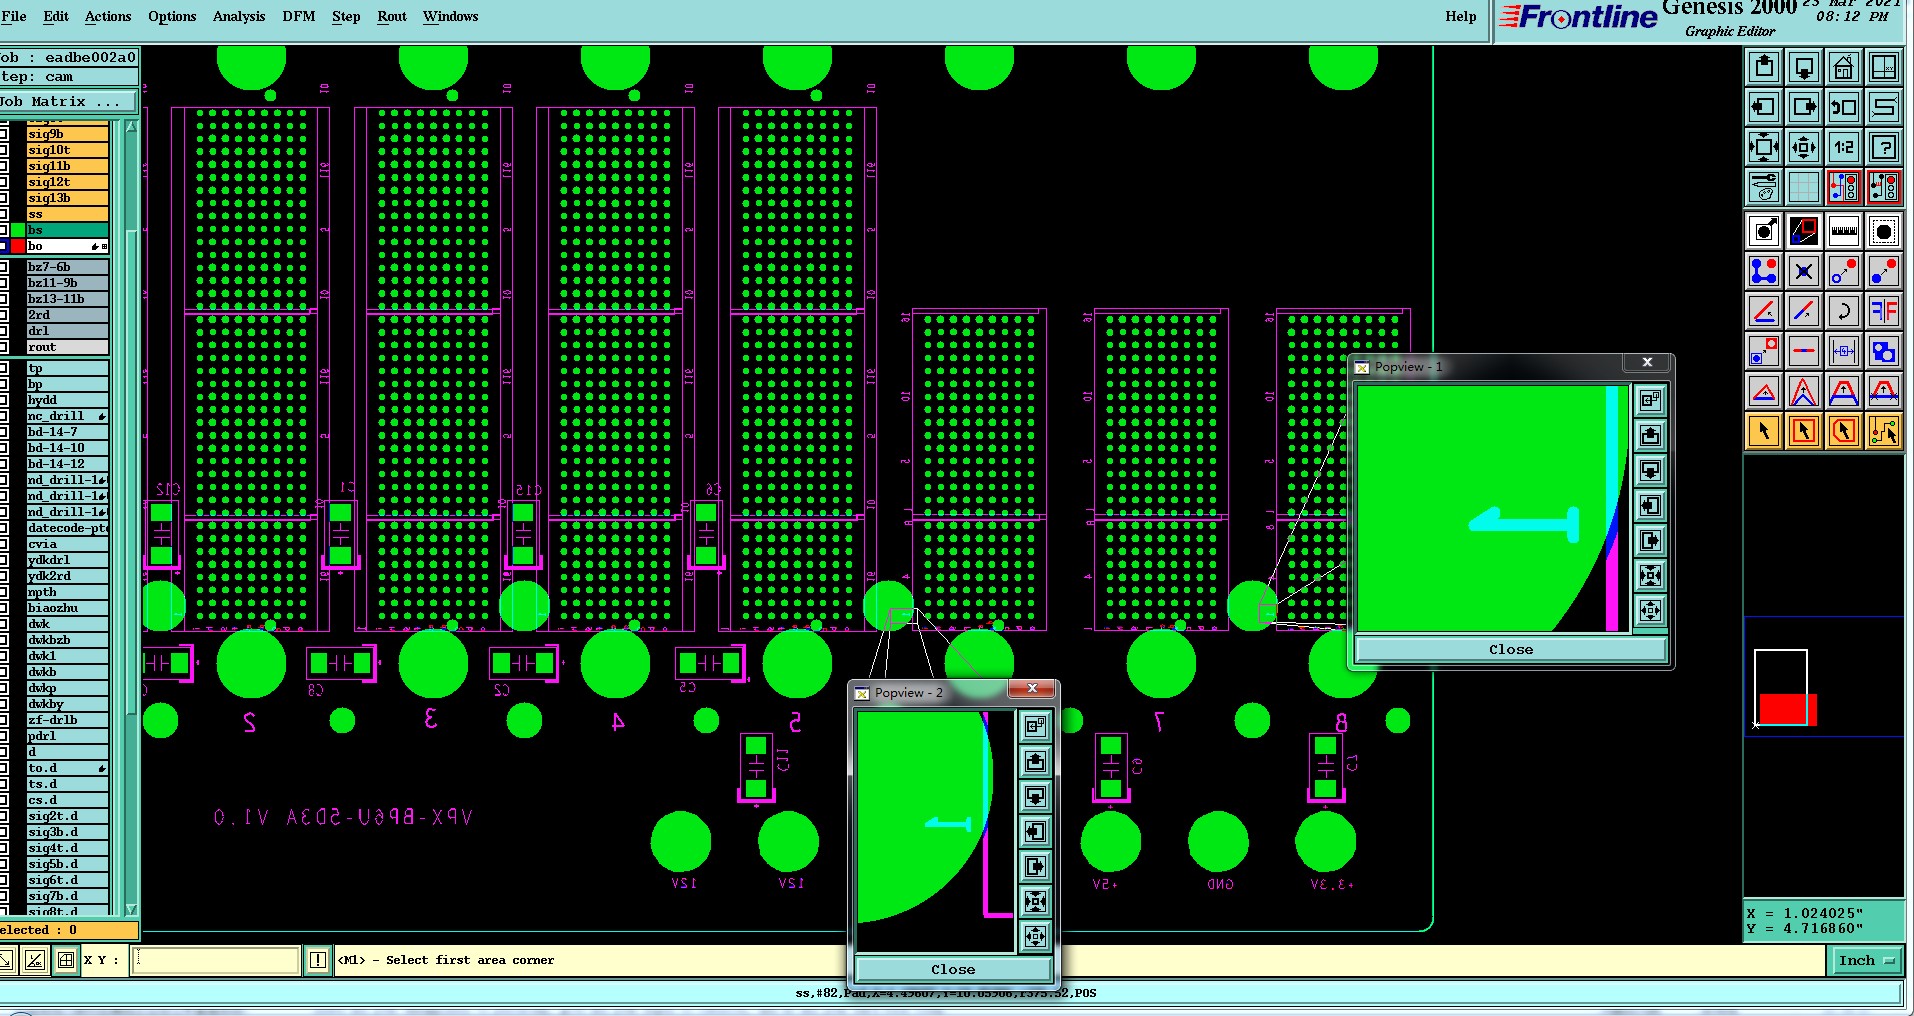Open the wrench and palette settings icon

click(1764, 187)
